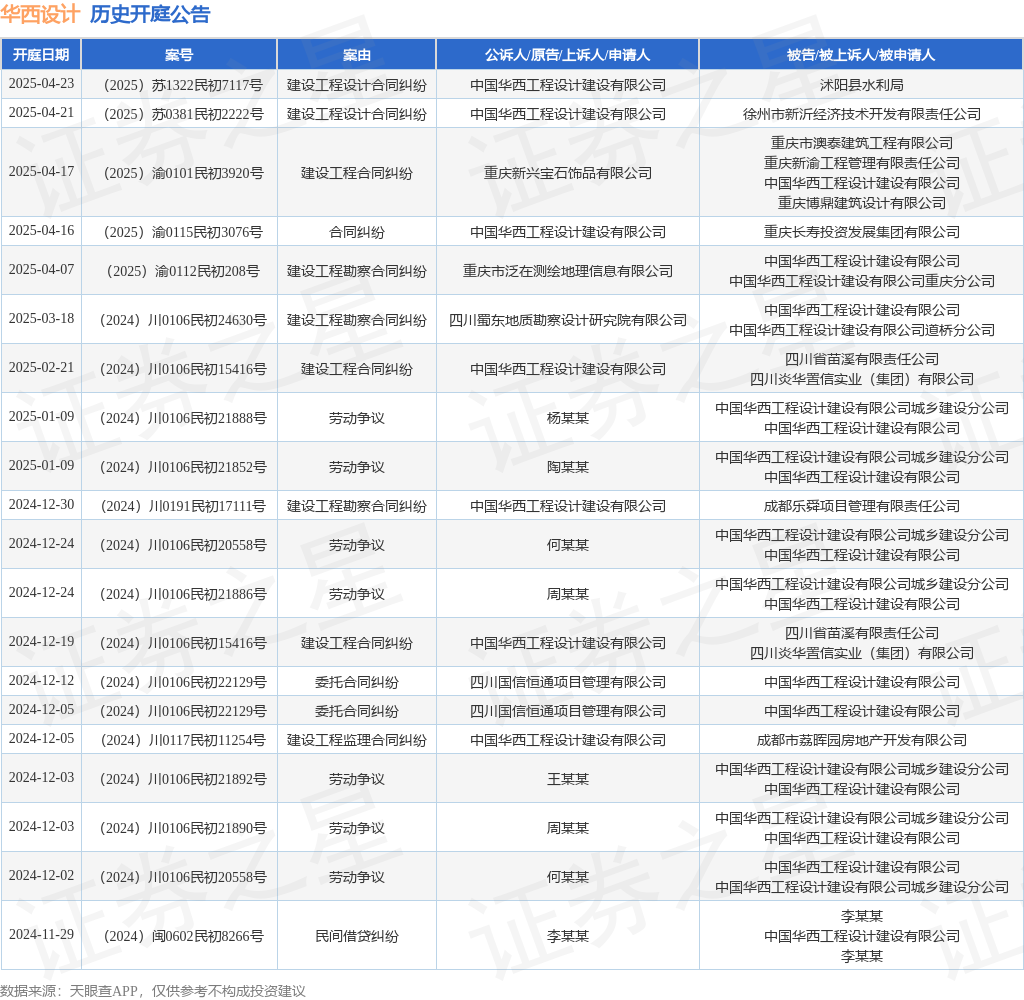Viewport: 1024px width, 1000px height.
Task: Click plaintiff 杨某某
Action: click(568, 418)
